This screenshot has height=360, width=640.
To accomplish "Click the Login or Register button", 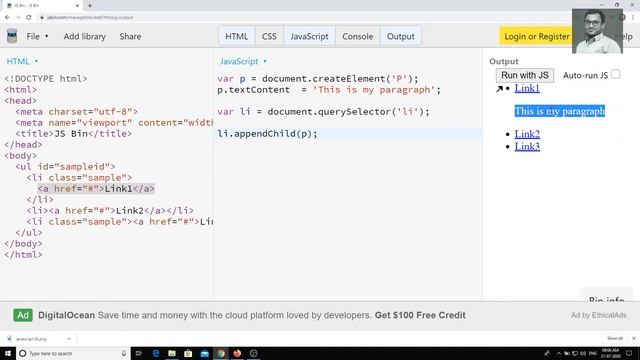I will click(x=536, y=36).
